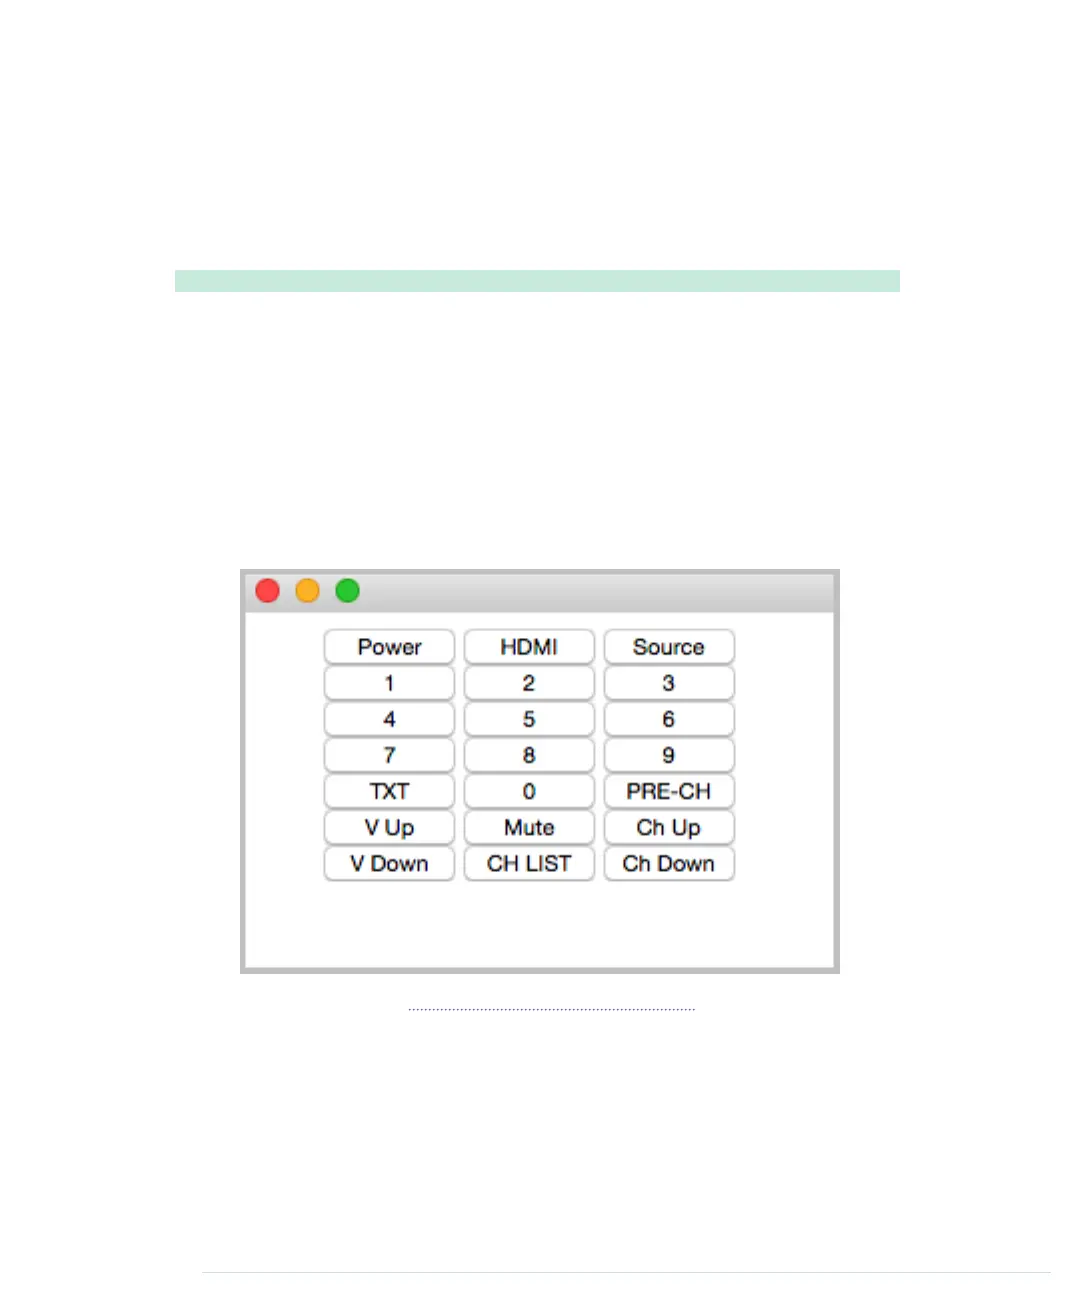Lower volume with V Down

(x=389, y=863)
